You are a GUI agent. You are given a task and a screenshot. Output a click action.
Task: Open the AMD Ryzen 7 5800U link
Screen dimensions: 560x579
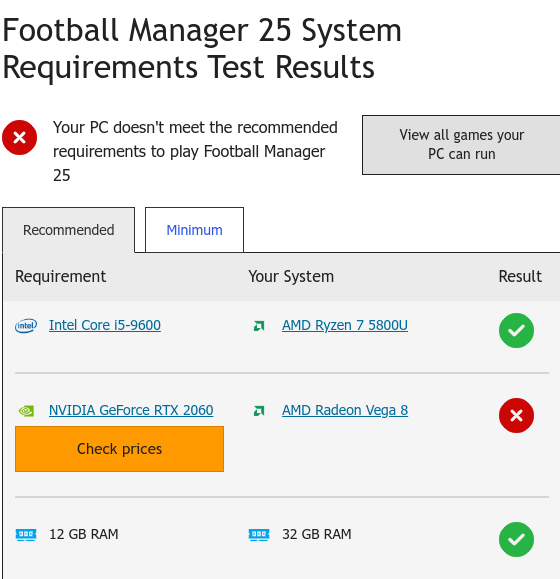[x=345, y=325]
